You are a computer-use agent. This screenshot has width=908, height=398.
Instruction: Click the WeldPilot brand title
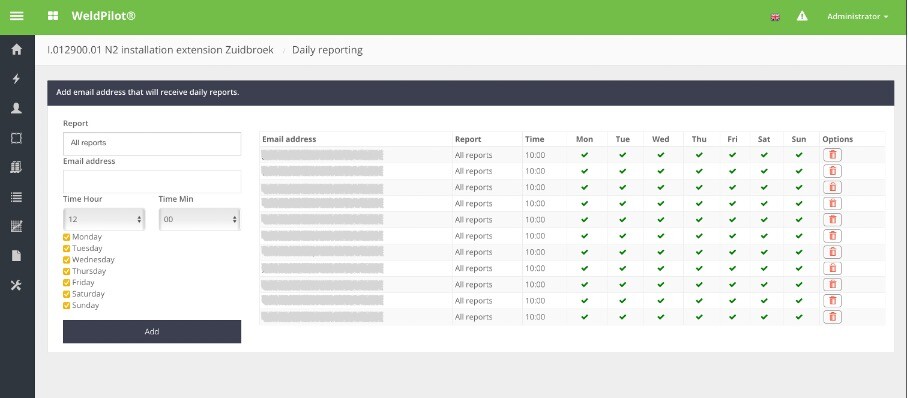104,16
